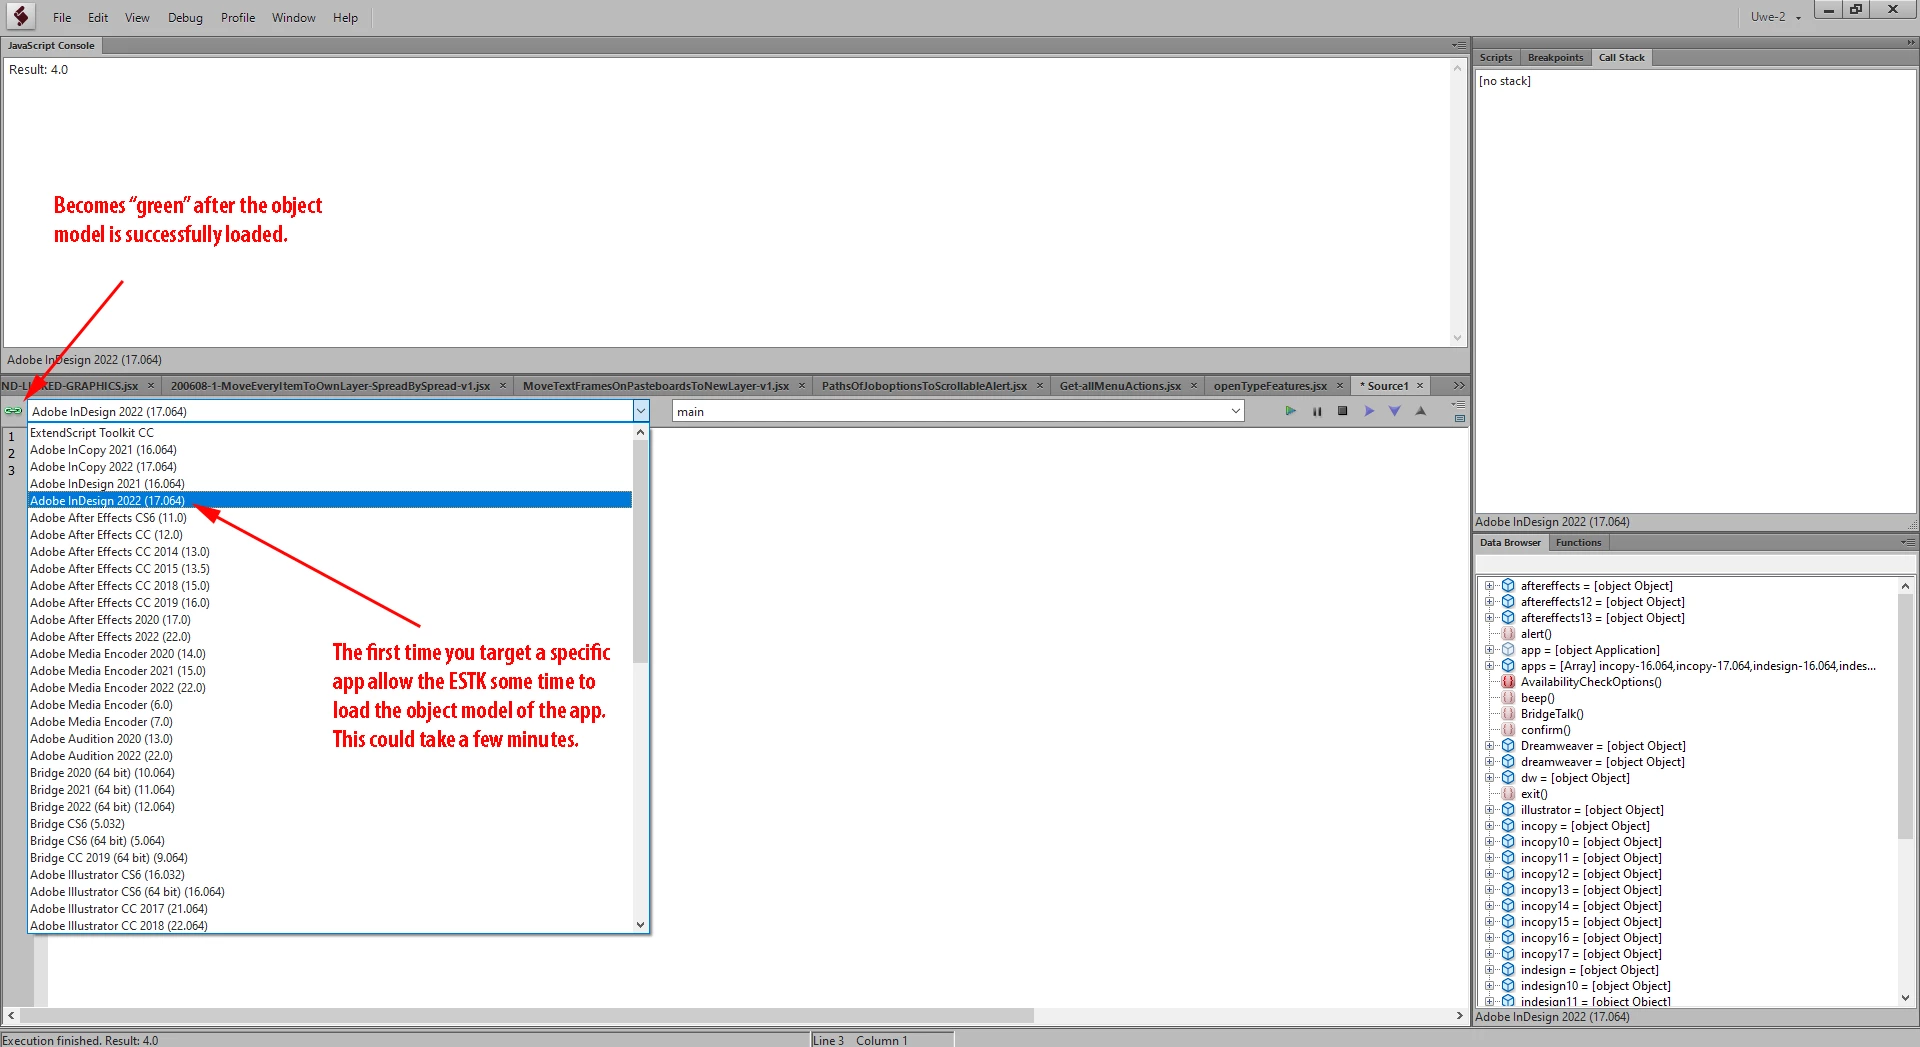Viewport: 1920px width, 1047px height.
Task: Select ExtendScript Toolkit CC in target list
Action: click(330, 433)
